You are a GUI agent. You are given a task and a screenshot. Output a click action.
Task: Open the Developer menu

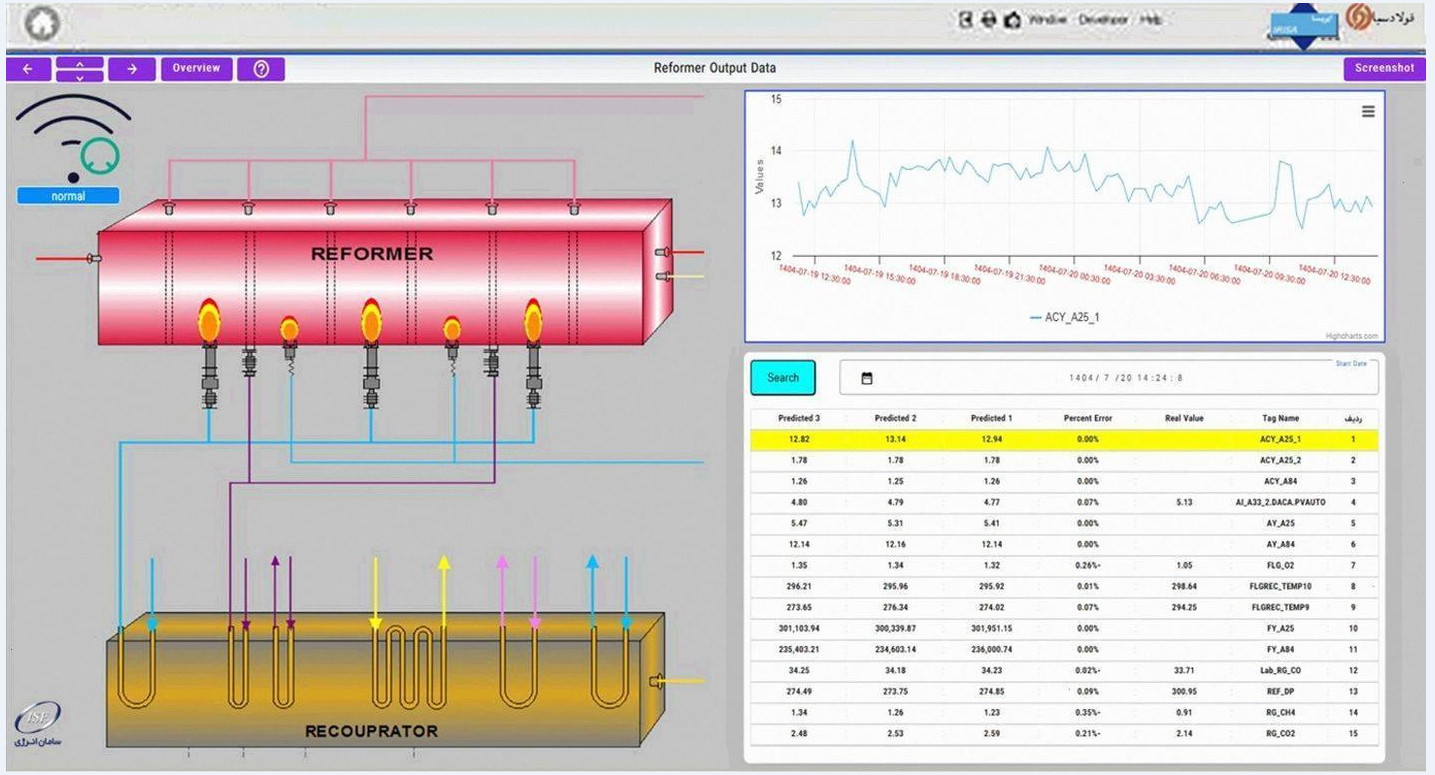click(1104, 20)
